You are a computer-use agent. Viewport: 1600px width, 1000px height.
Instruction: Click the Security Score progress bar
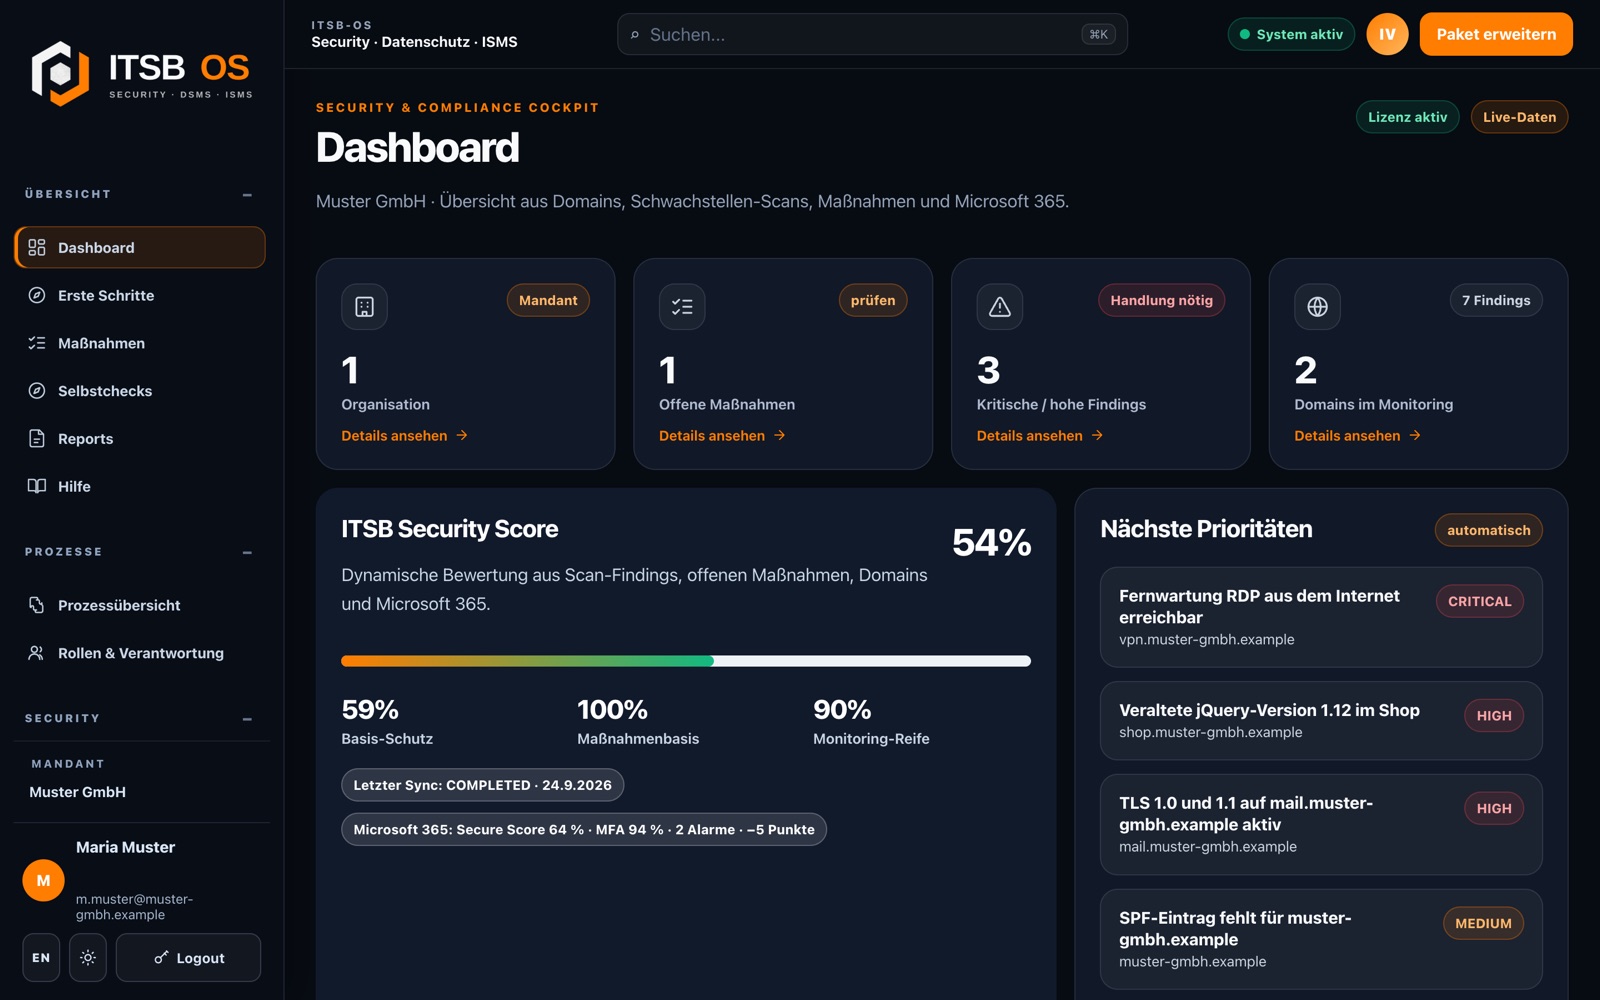pos(686,661)
